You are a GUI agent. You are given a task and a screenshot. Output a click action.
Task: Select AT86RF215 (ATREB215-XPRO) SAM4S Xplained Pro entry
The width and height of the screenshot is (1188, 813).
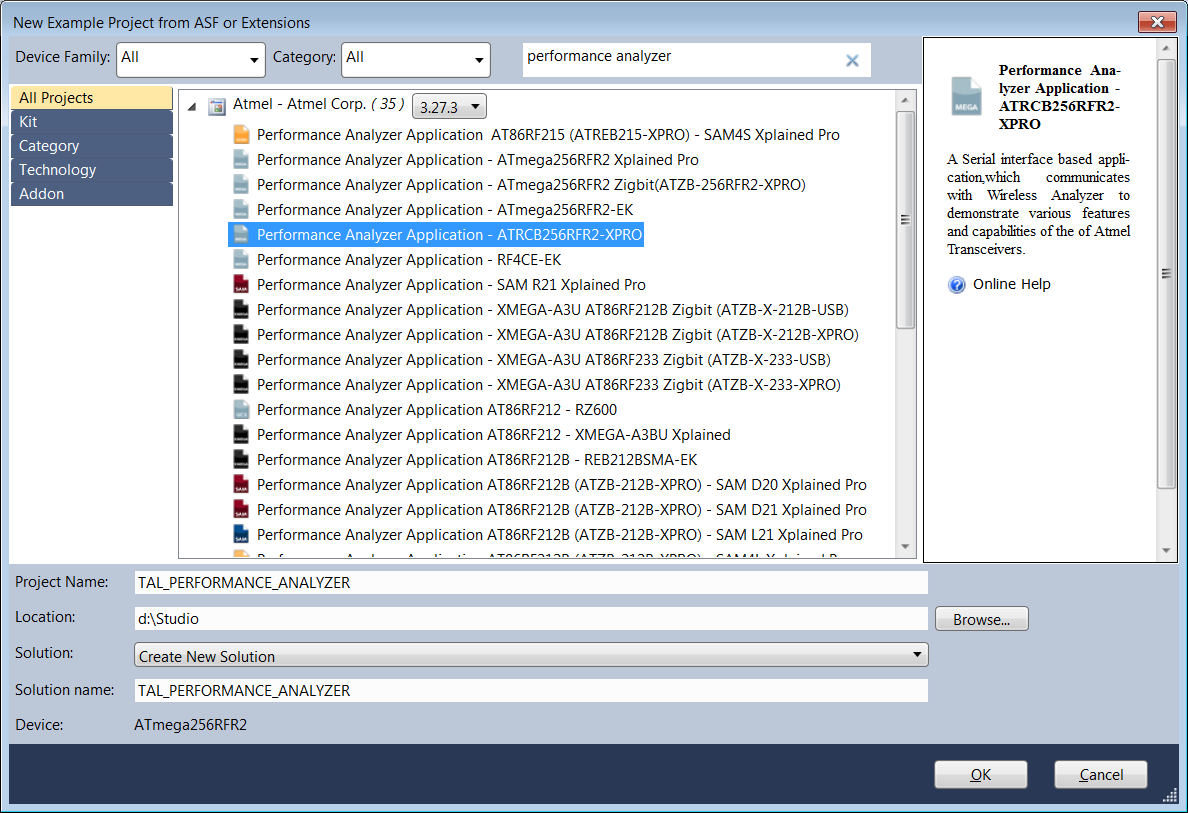pos(548,135)
